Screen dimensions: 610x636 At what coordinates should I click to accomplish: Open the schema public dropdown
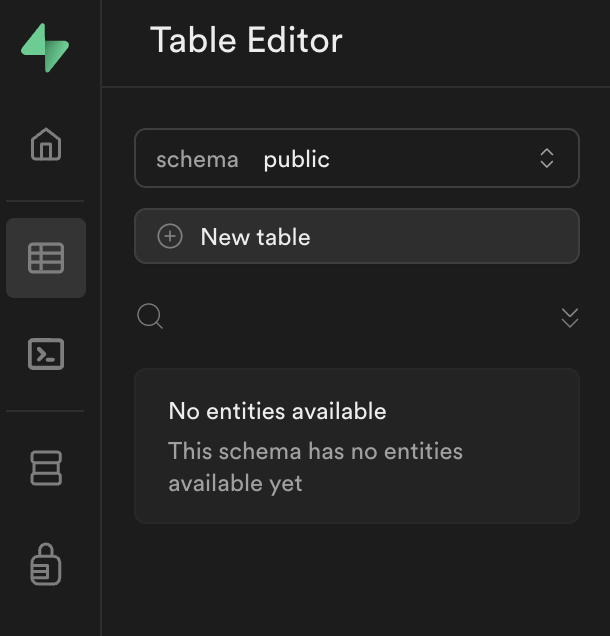tap(356, 158)
